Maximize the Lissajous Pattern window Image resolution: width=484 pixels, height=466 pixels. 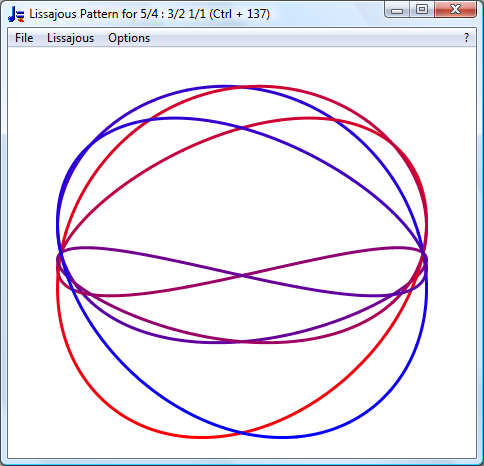[x=422, y=9]
